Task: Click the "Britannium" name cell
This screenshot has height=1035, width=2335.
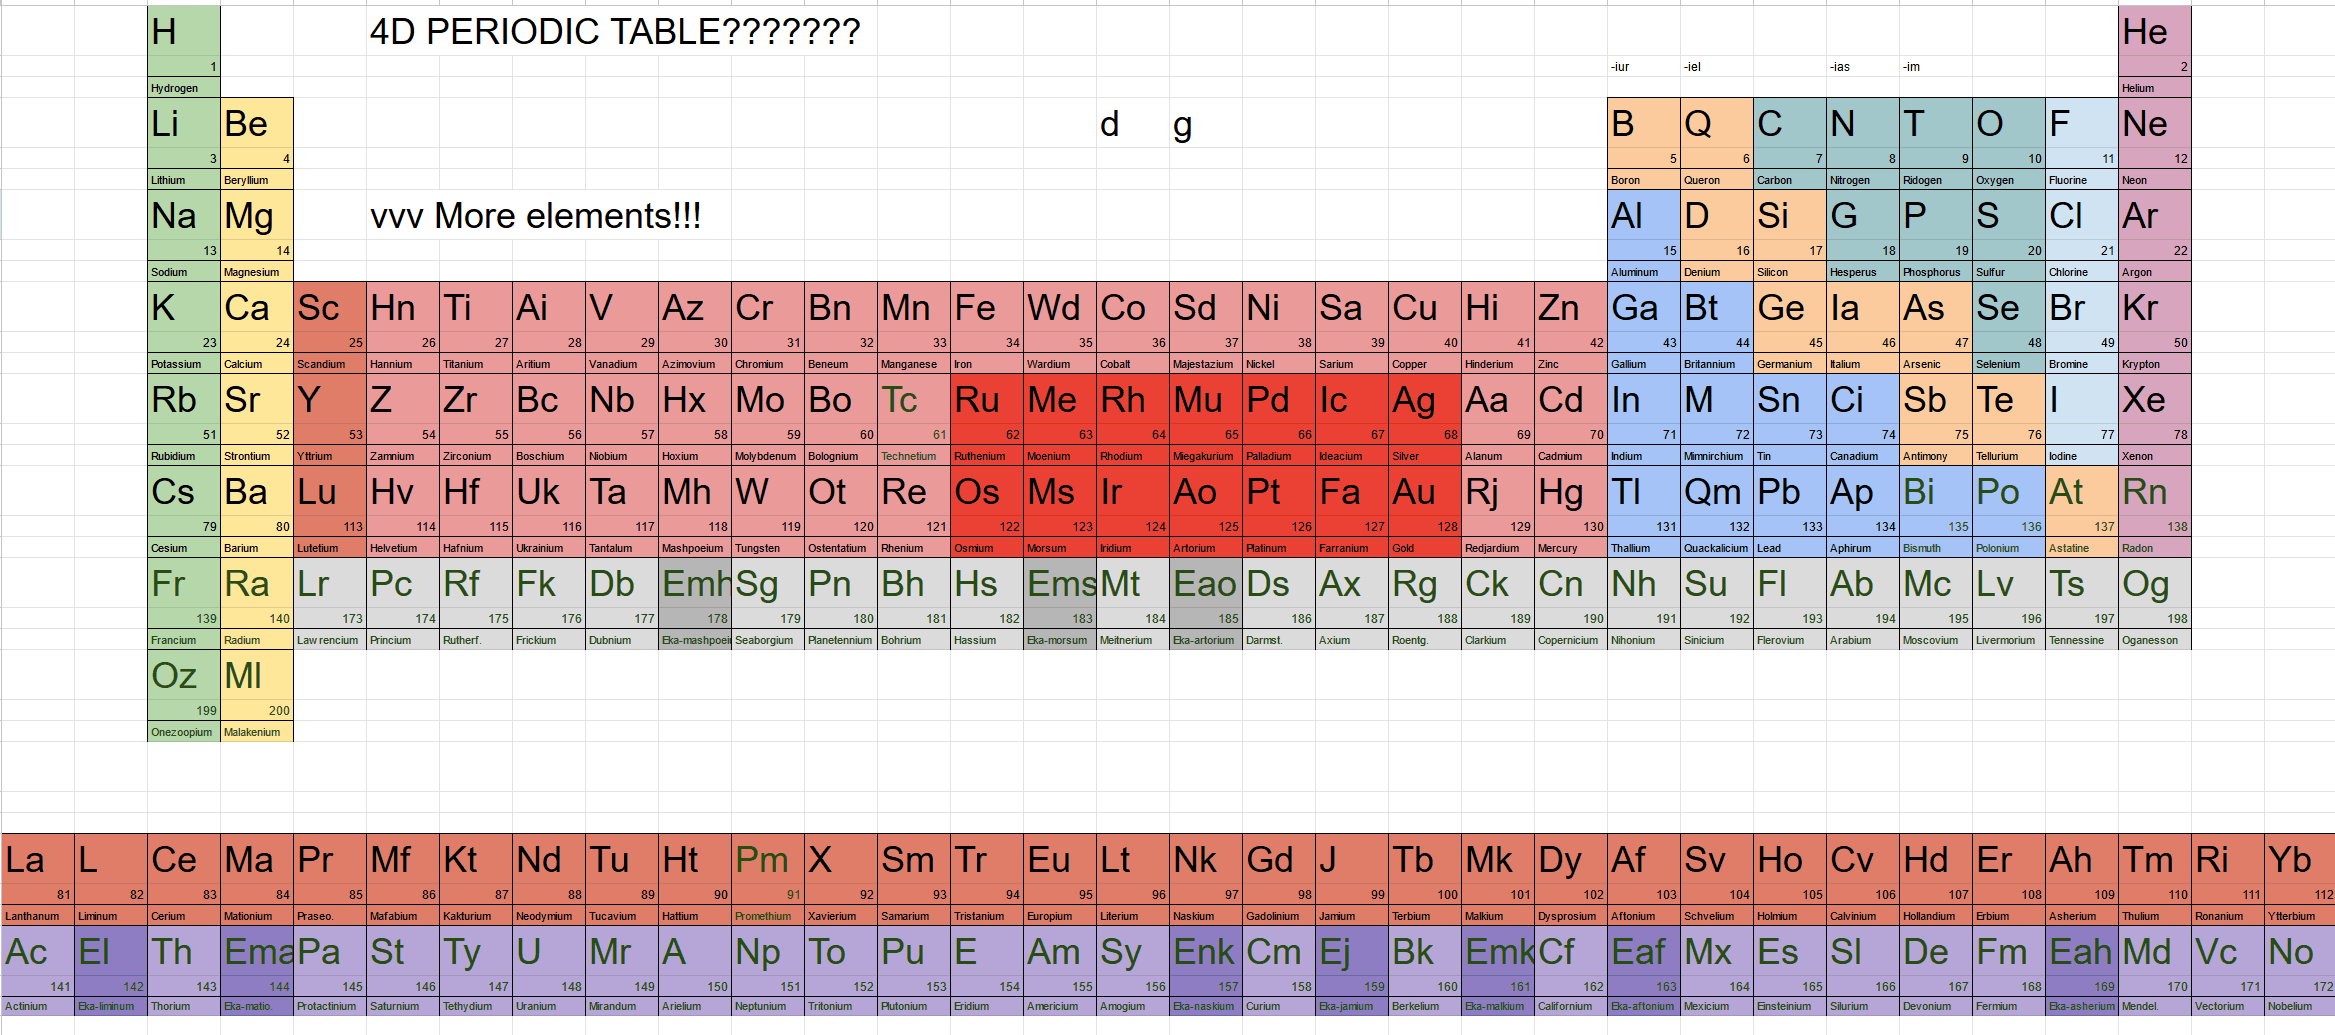Action: pos(1717,364)
